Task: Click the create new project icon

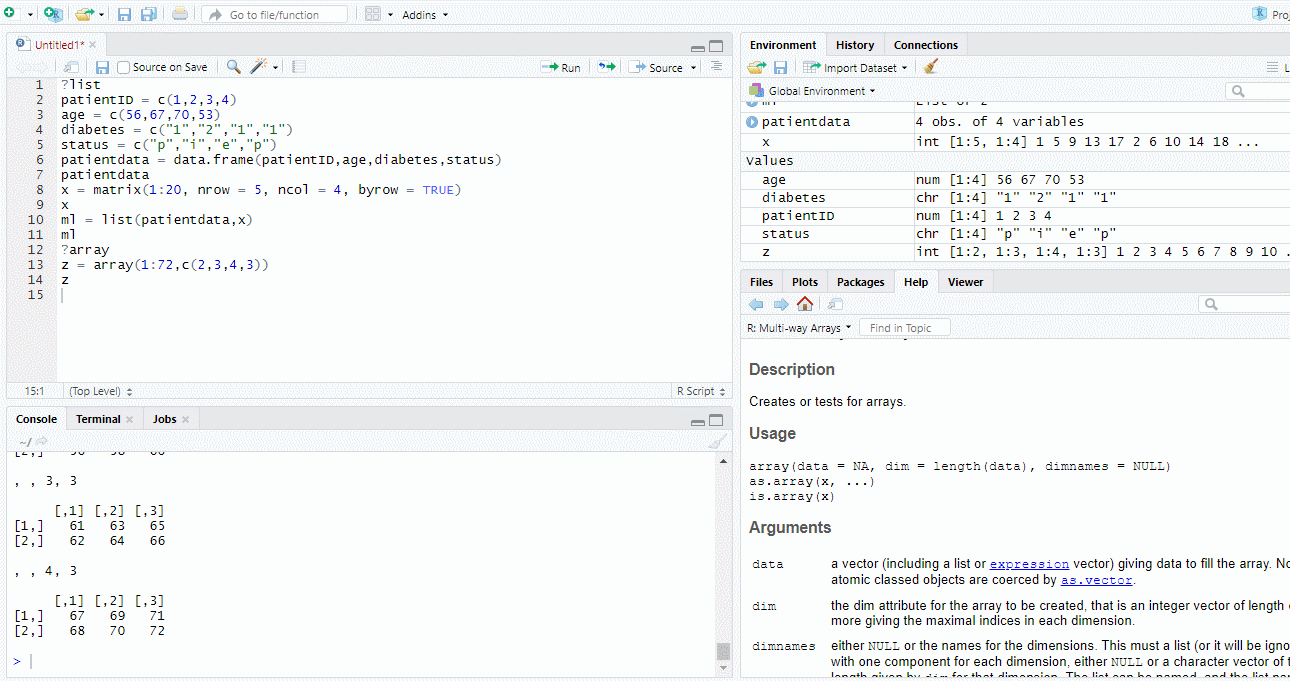Action: (x=53, y=14)
